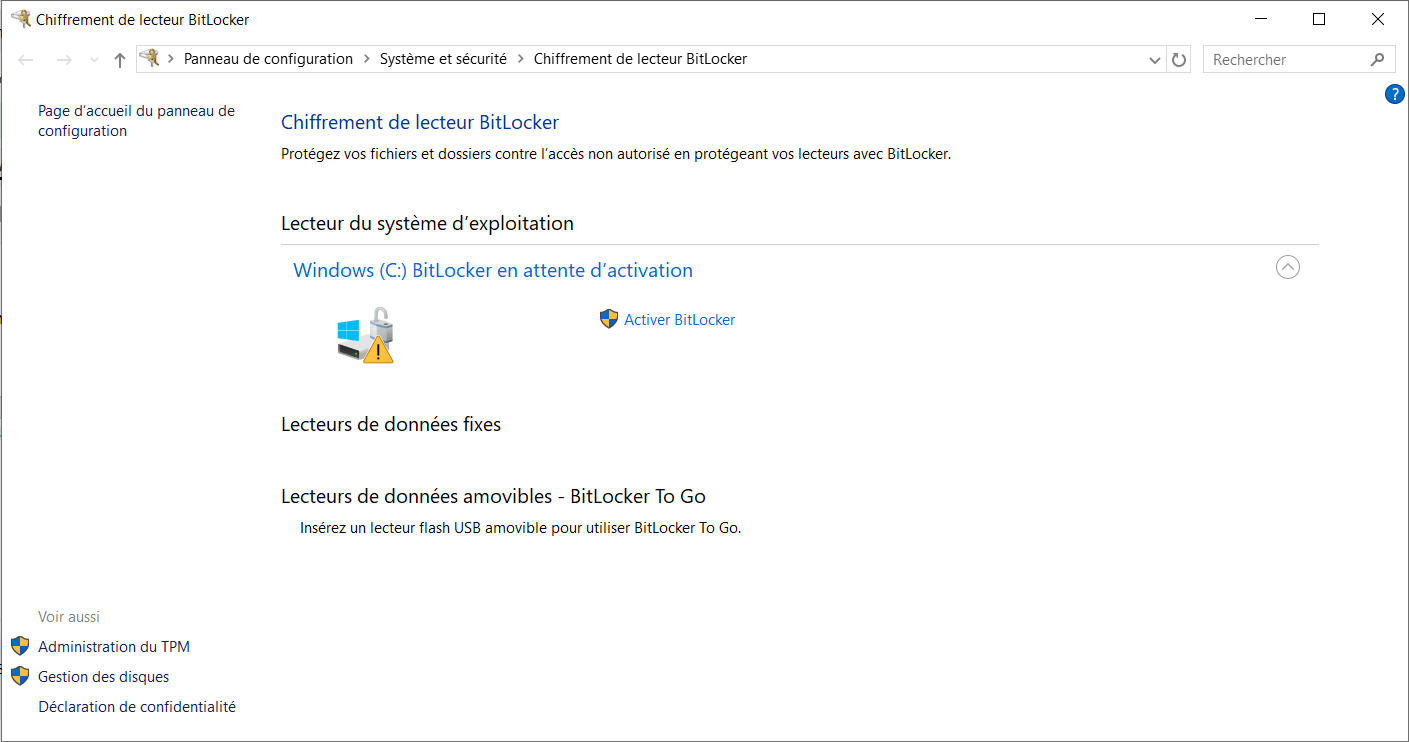Viewport: 1409px width, 742px height.
Task: Click the Voir aussi label
Action: (69, 617)
